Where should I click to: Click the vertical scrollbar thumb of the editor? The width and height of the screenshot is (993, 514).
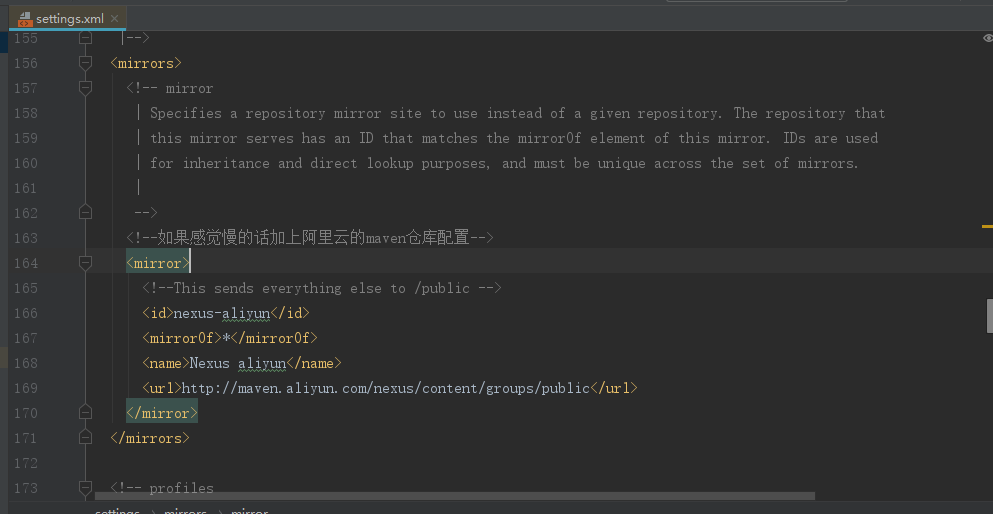[989, 315]
